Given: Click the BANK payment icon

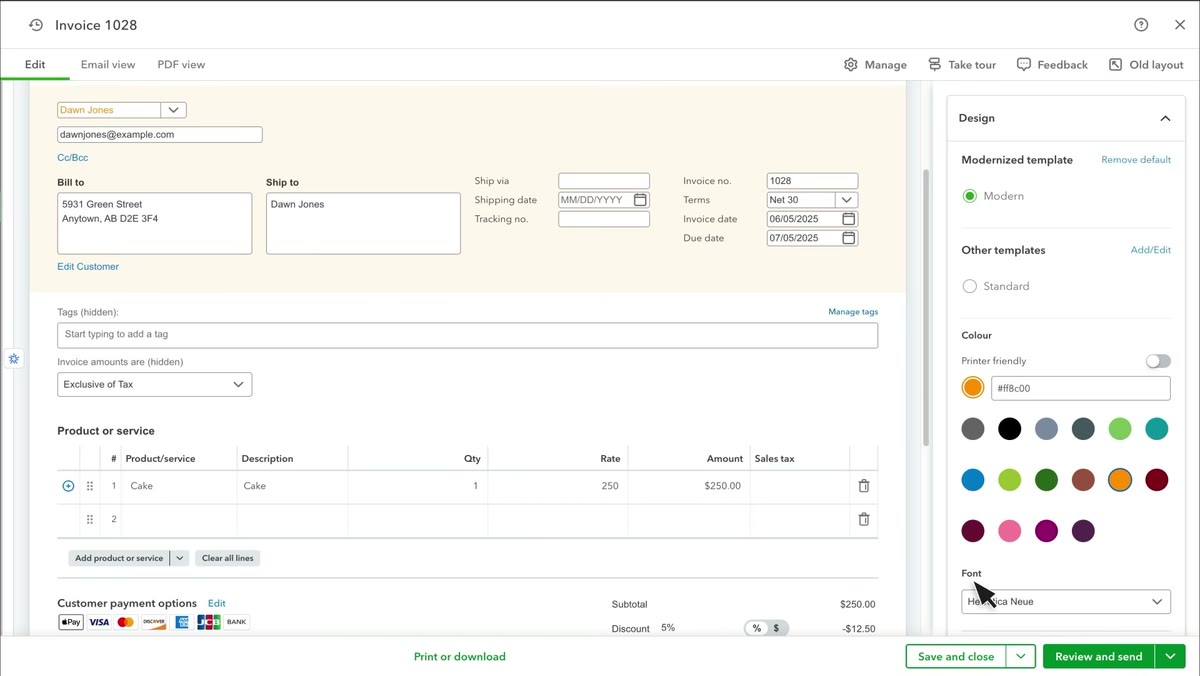Looking at the screenshot, I should (236, 622).
